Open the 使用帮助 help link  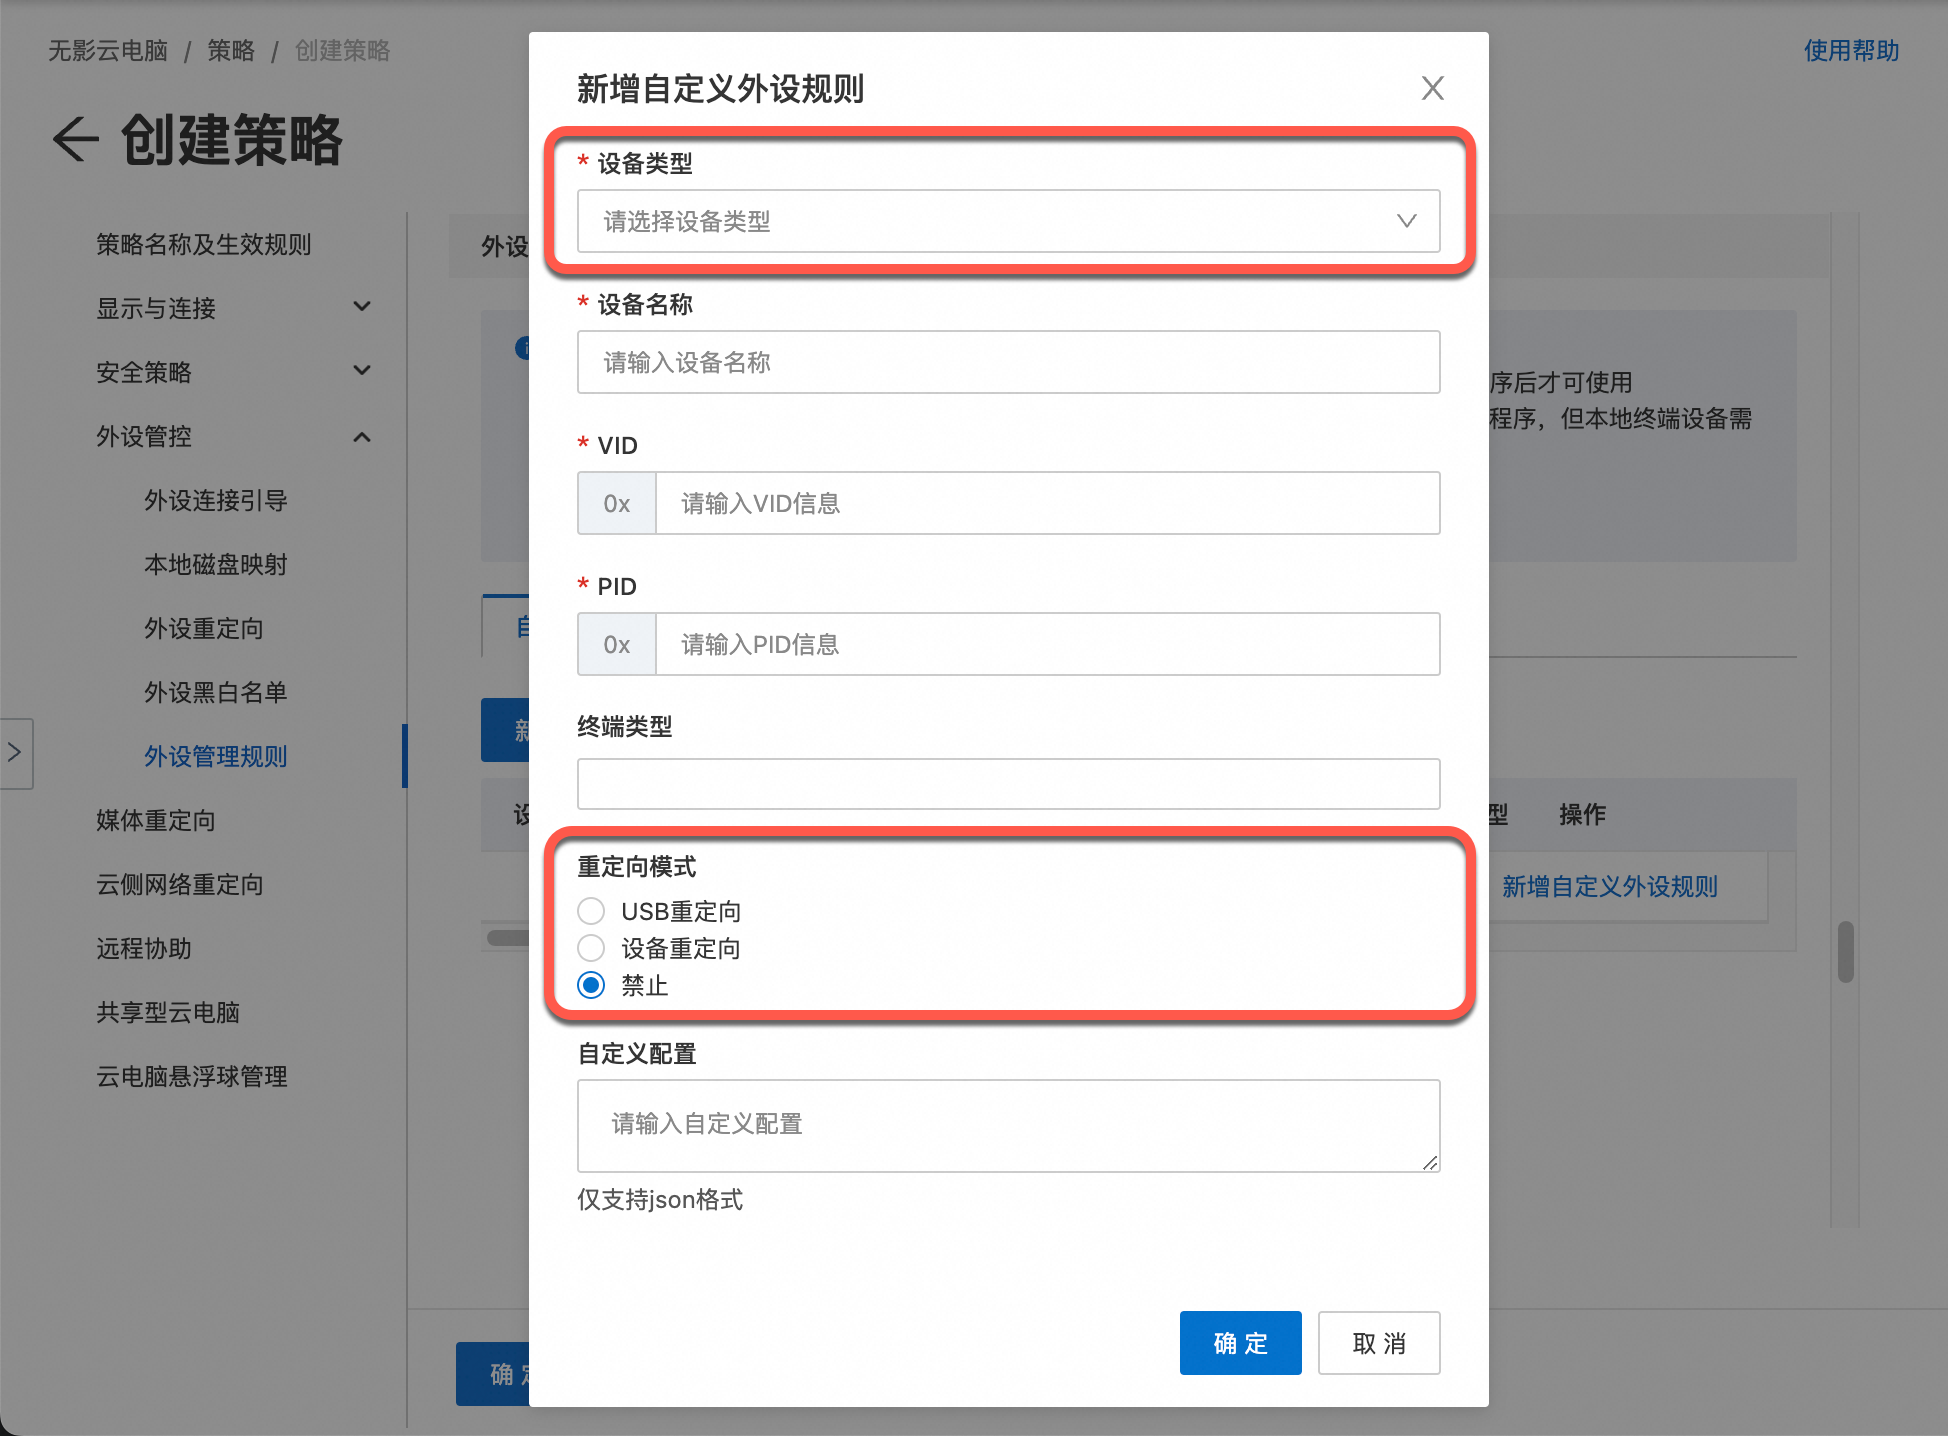pyautogui.click(x=1850, y=50)
